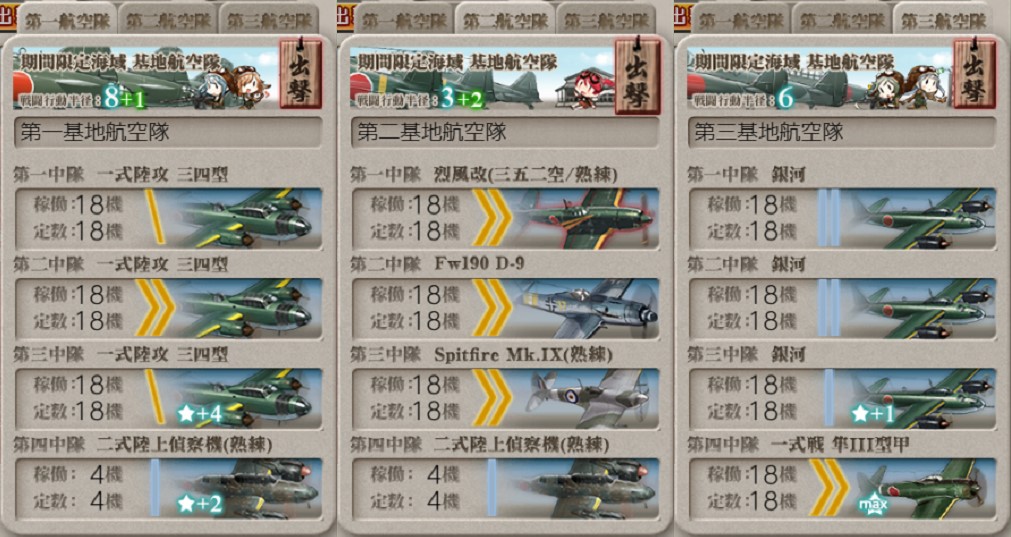Click first squadron 銀河 bomber in third corps
This screenshot has height=537, width=1011.
(x=843, y=219)
